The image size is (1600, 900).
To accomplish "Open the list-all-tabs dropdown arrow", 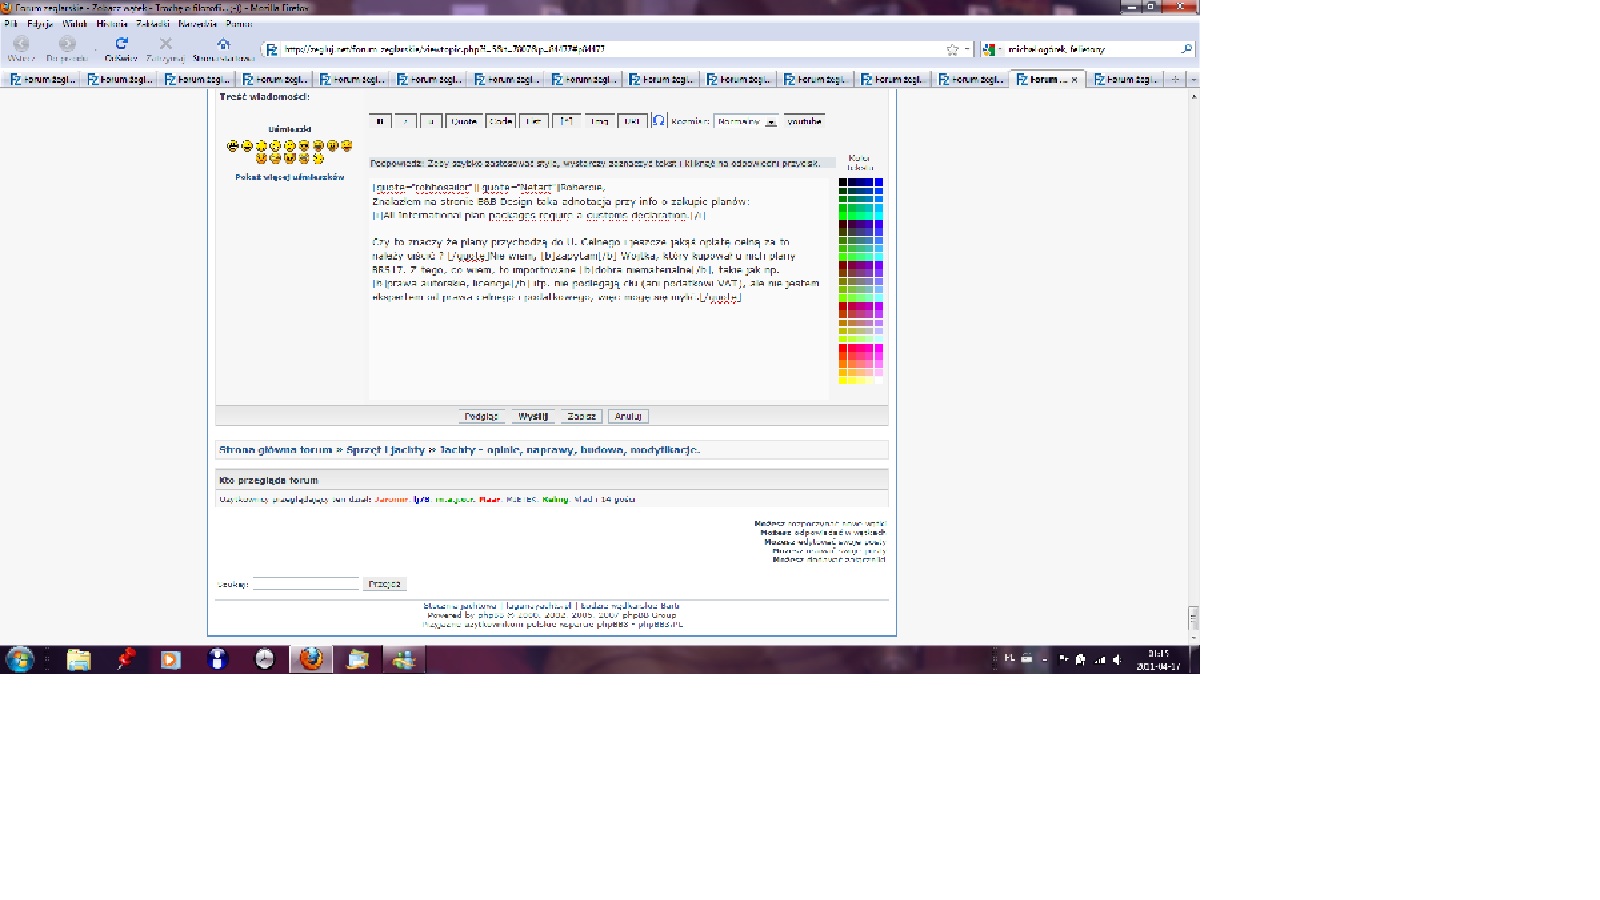I will point(1193,79).
